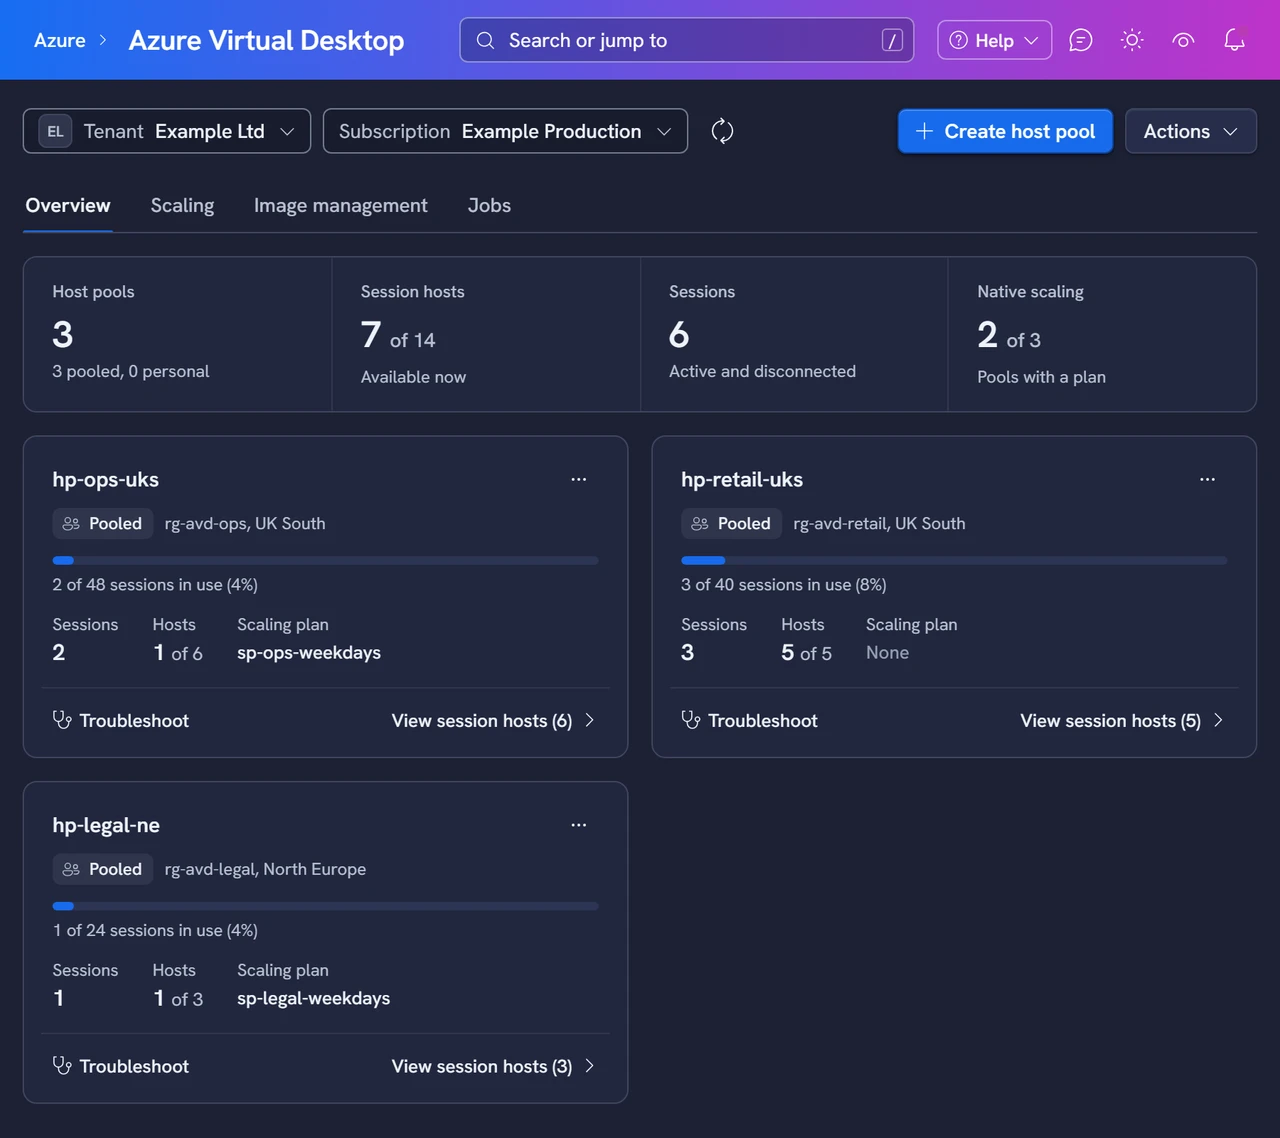Click 'rg-avd-ops, UK South' text
Screen dimensions: 1280x1138
pos(245,523)
